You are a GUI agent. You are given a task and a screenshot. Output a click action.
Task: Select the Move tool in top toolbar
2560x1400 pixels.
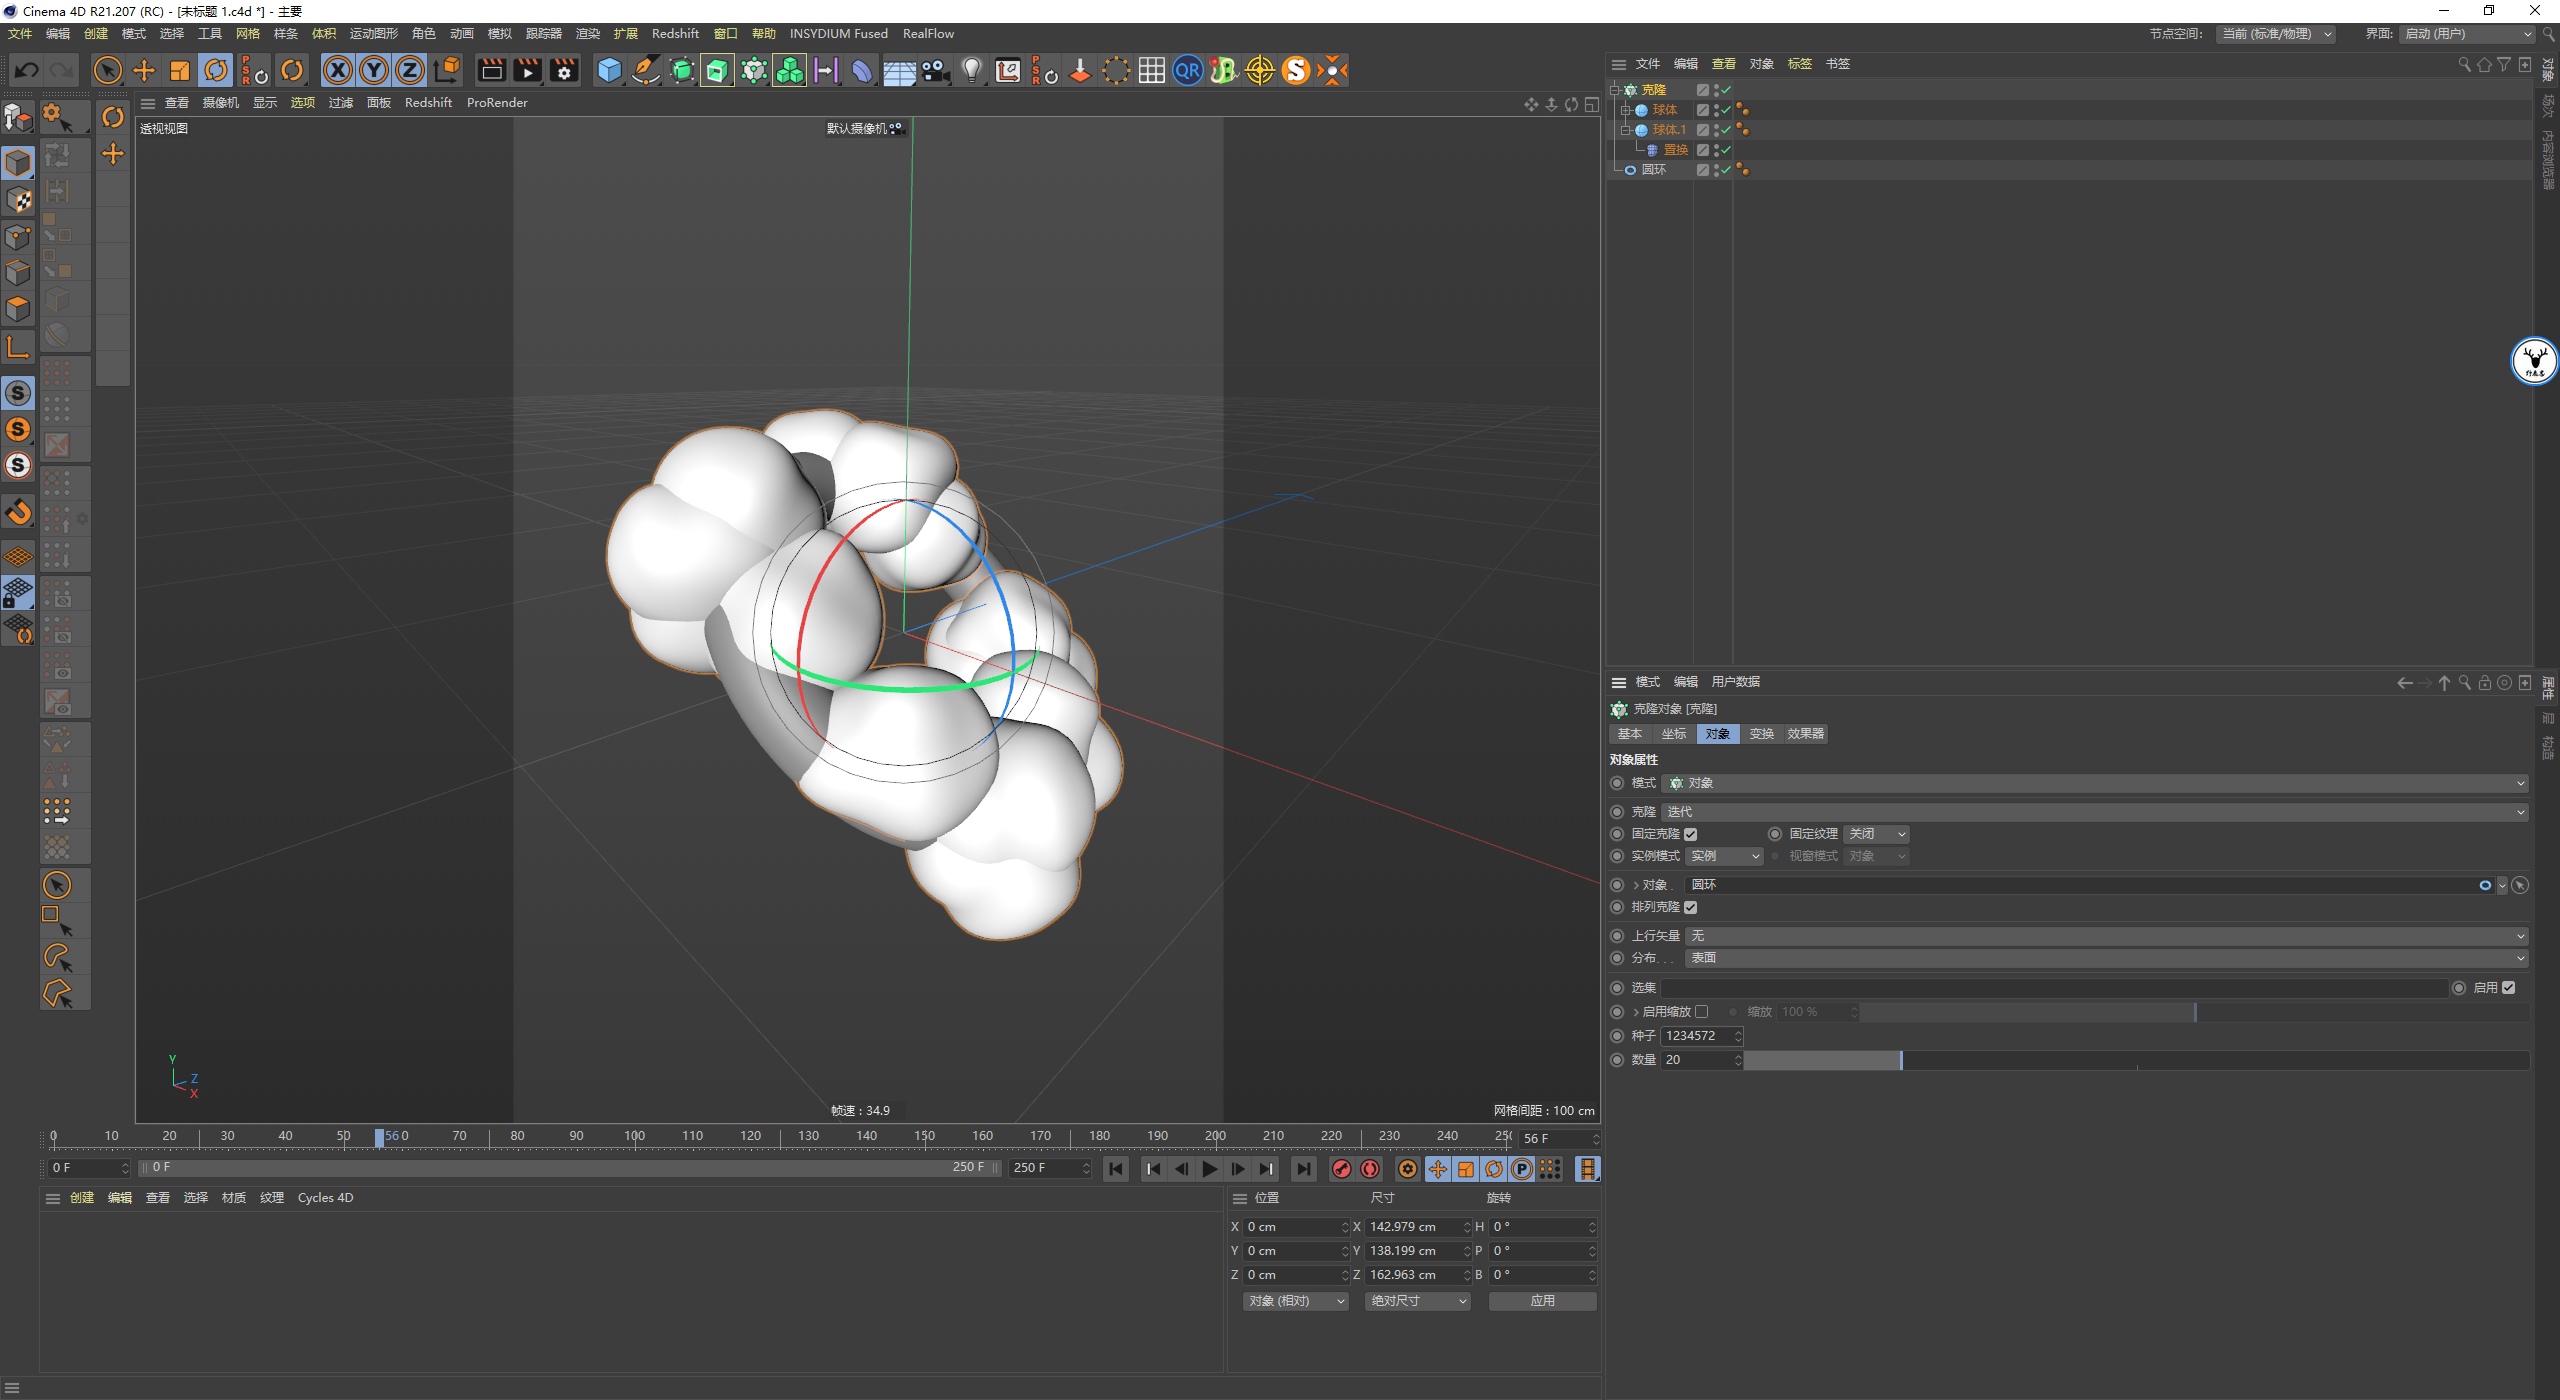click(x=144, y=70)
